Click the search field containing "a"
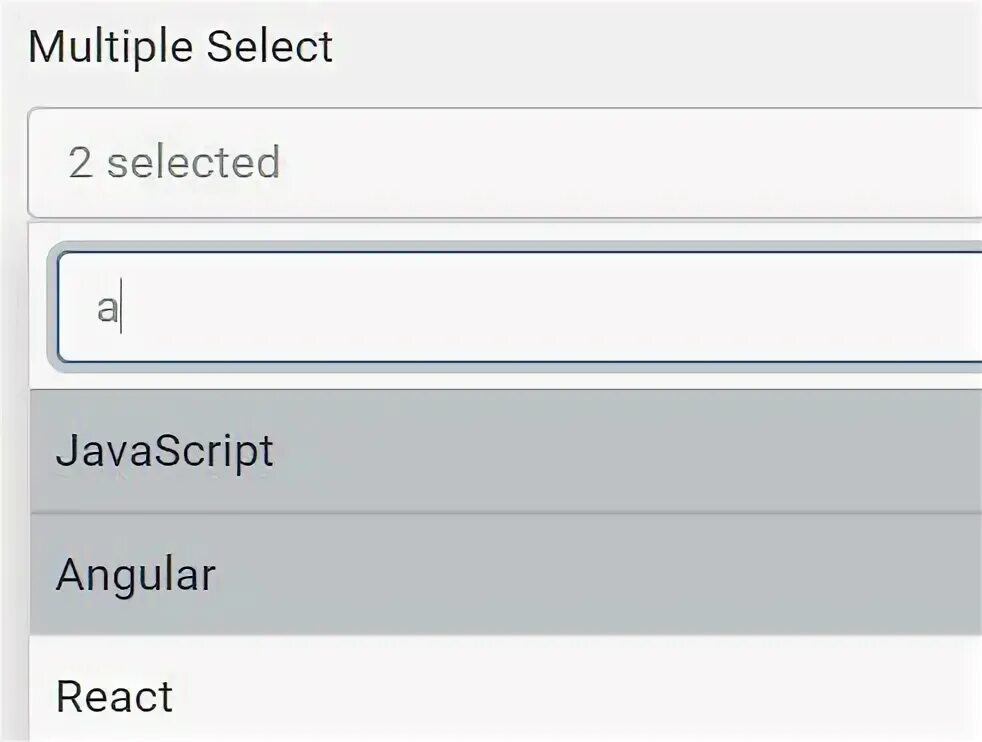 click(x=520, y=308)
